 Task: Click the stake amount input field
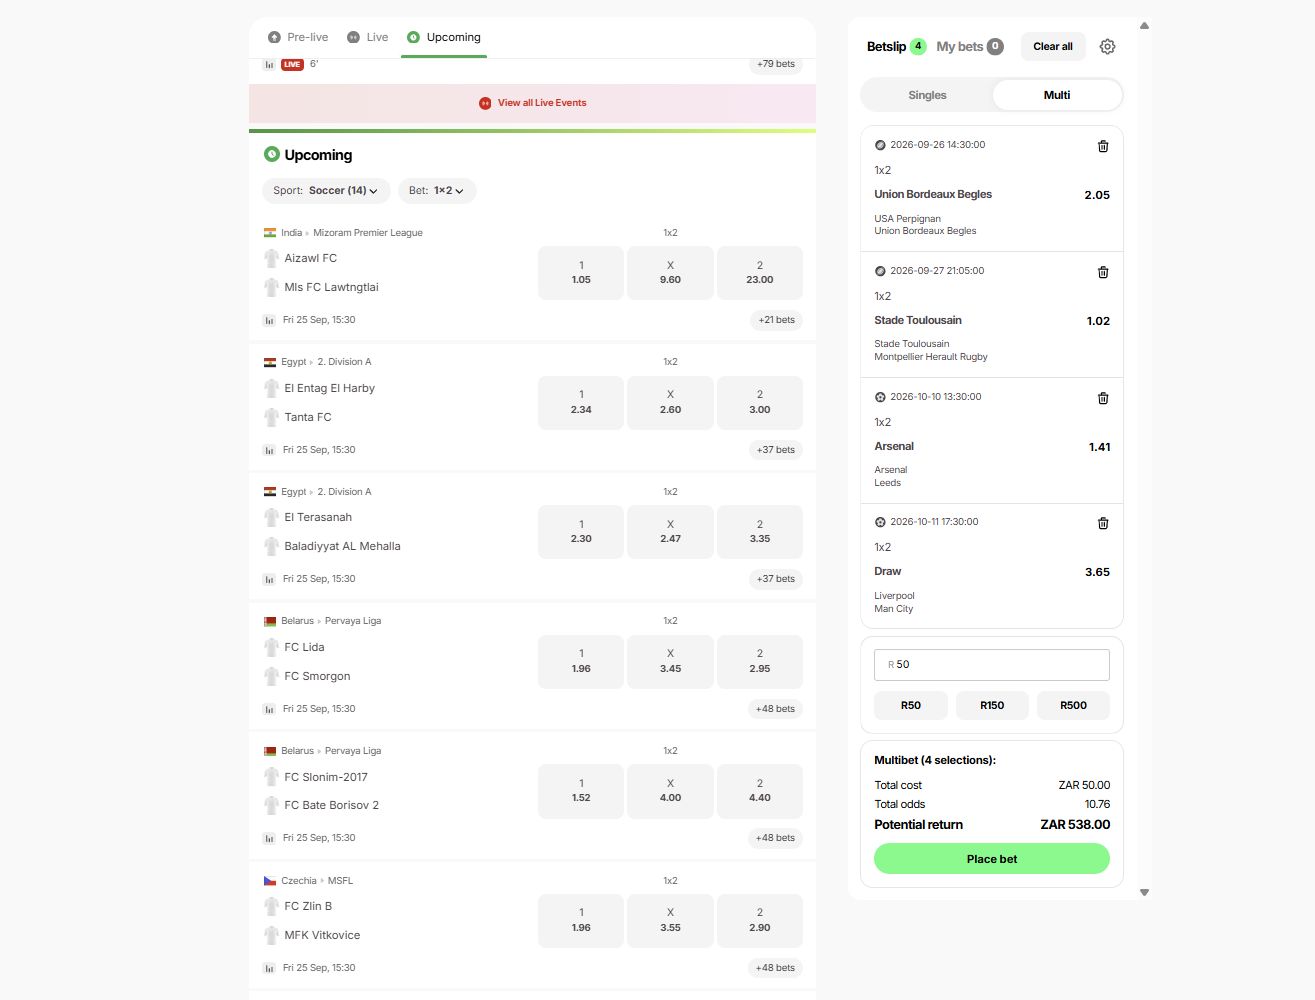pyautogui.click(x=992, y=665)
